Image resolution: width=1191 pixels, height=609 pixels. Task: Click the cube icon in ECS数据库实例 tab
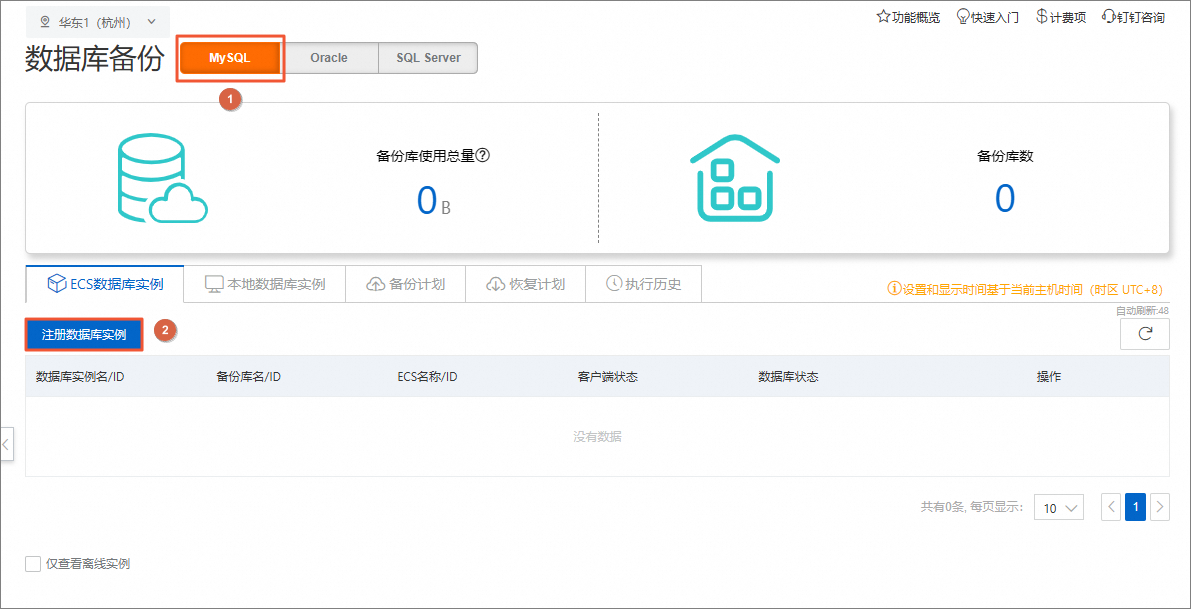(x=57, y=285)
